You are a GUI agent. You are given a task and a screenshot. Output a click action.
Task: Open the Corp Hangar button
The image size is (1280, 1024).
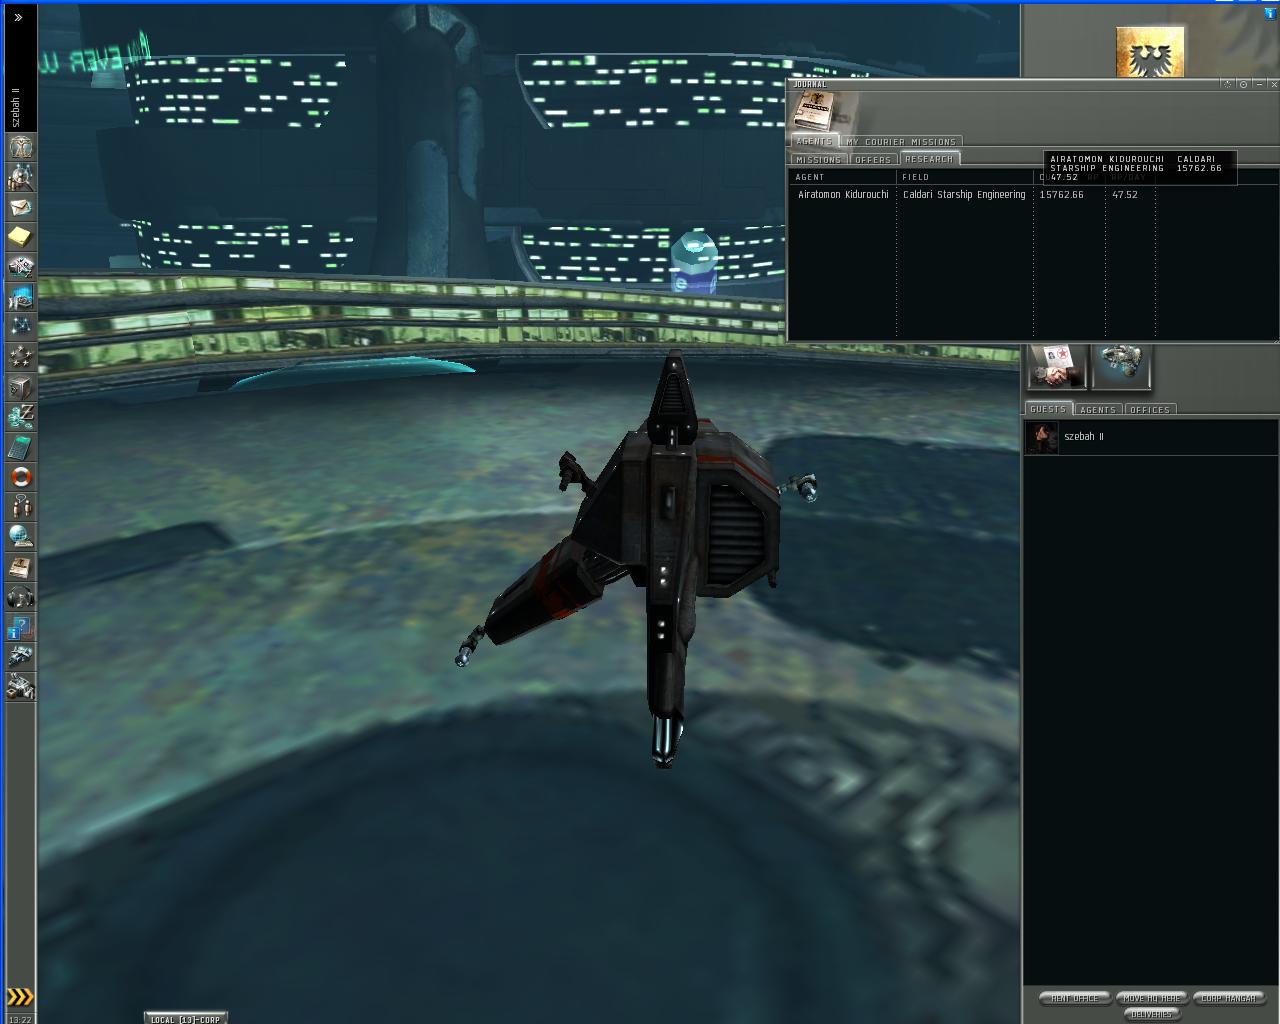1229,998
